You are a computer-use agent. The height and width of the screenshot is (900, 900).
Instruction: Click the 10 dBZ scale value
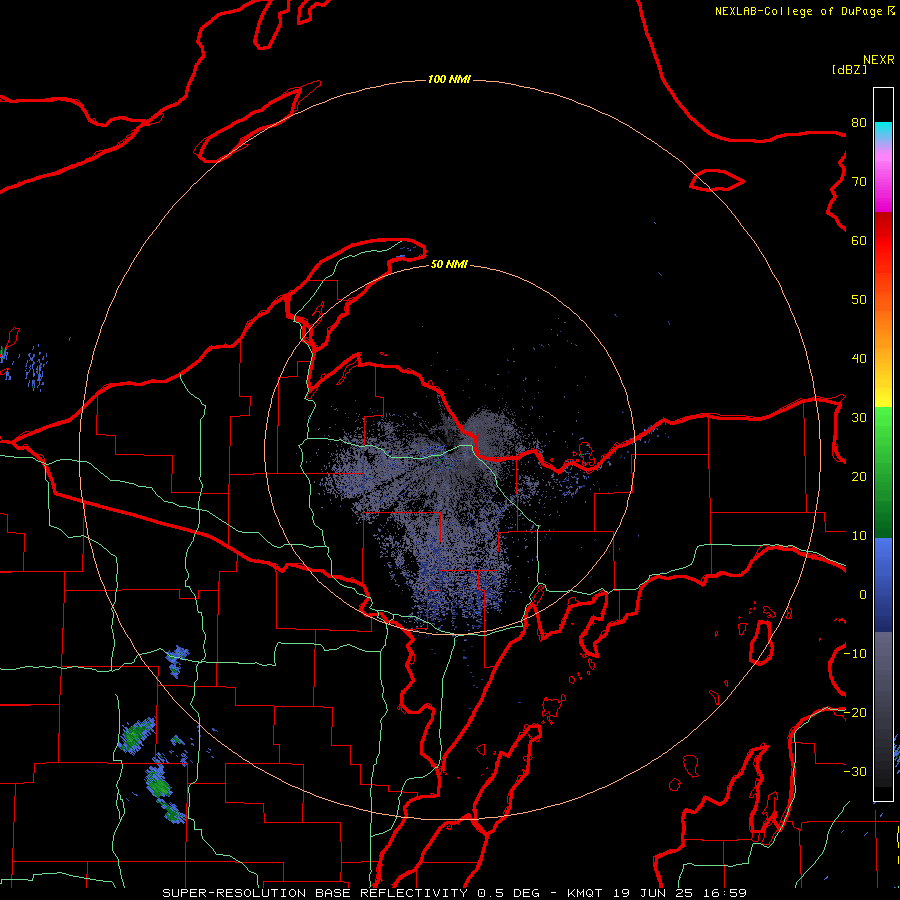[859, 536]
